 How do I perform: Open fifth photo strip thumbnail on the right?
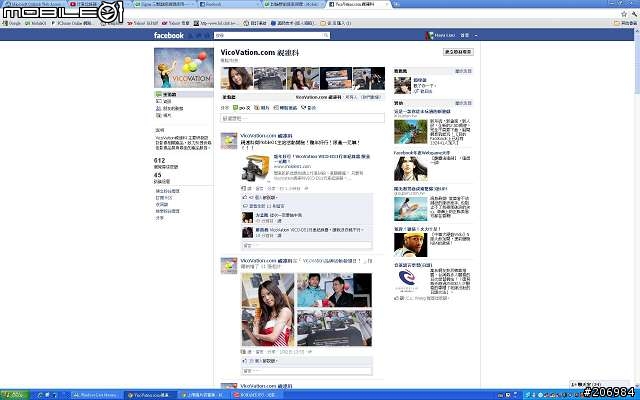[369, 78]
